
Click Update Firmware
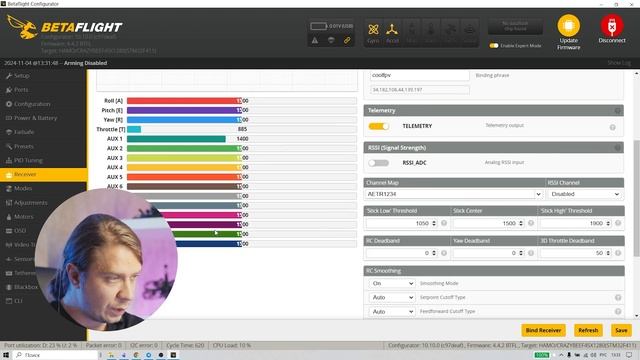[x=569, y=32]
